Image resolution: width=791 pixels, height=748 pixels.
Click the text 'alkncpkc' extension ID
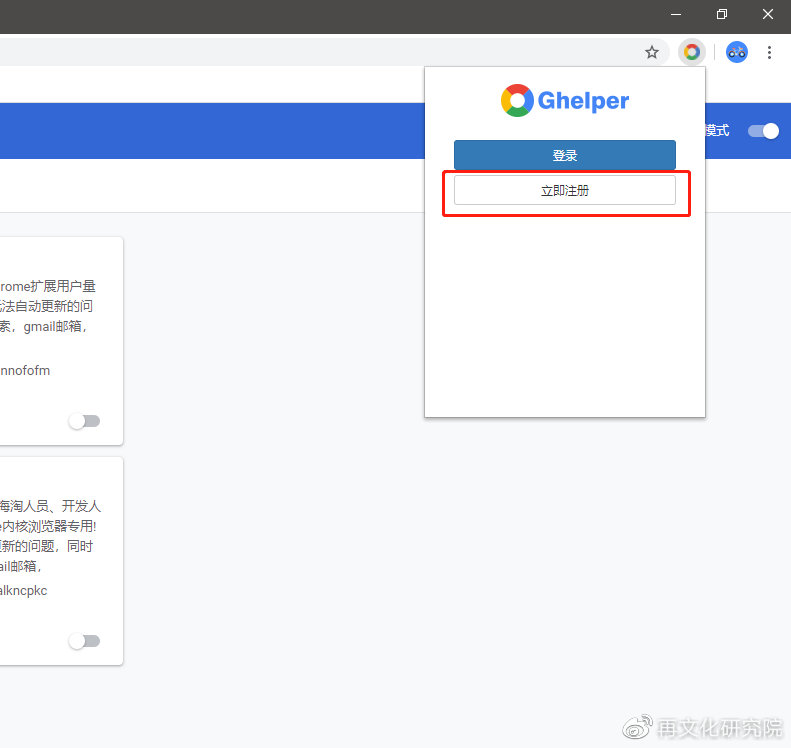pos(23,591)
